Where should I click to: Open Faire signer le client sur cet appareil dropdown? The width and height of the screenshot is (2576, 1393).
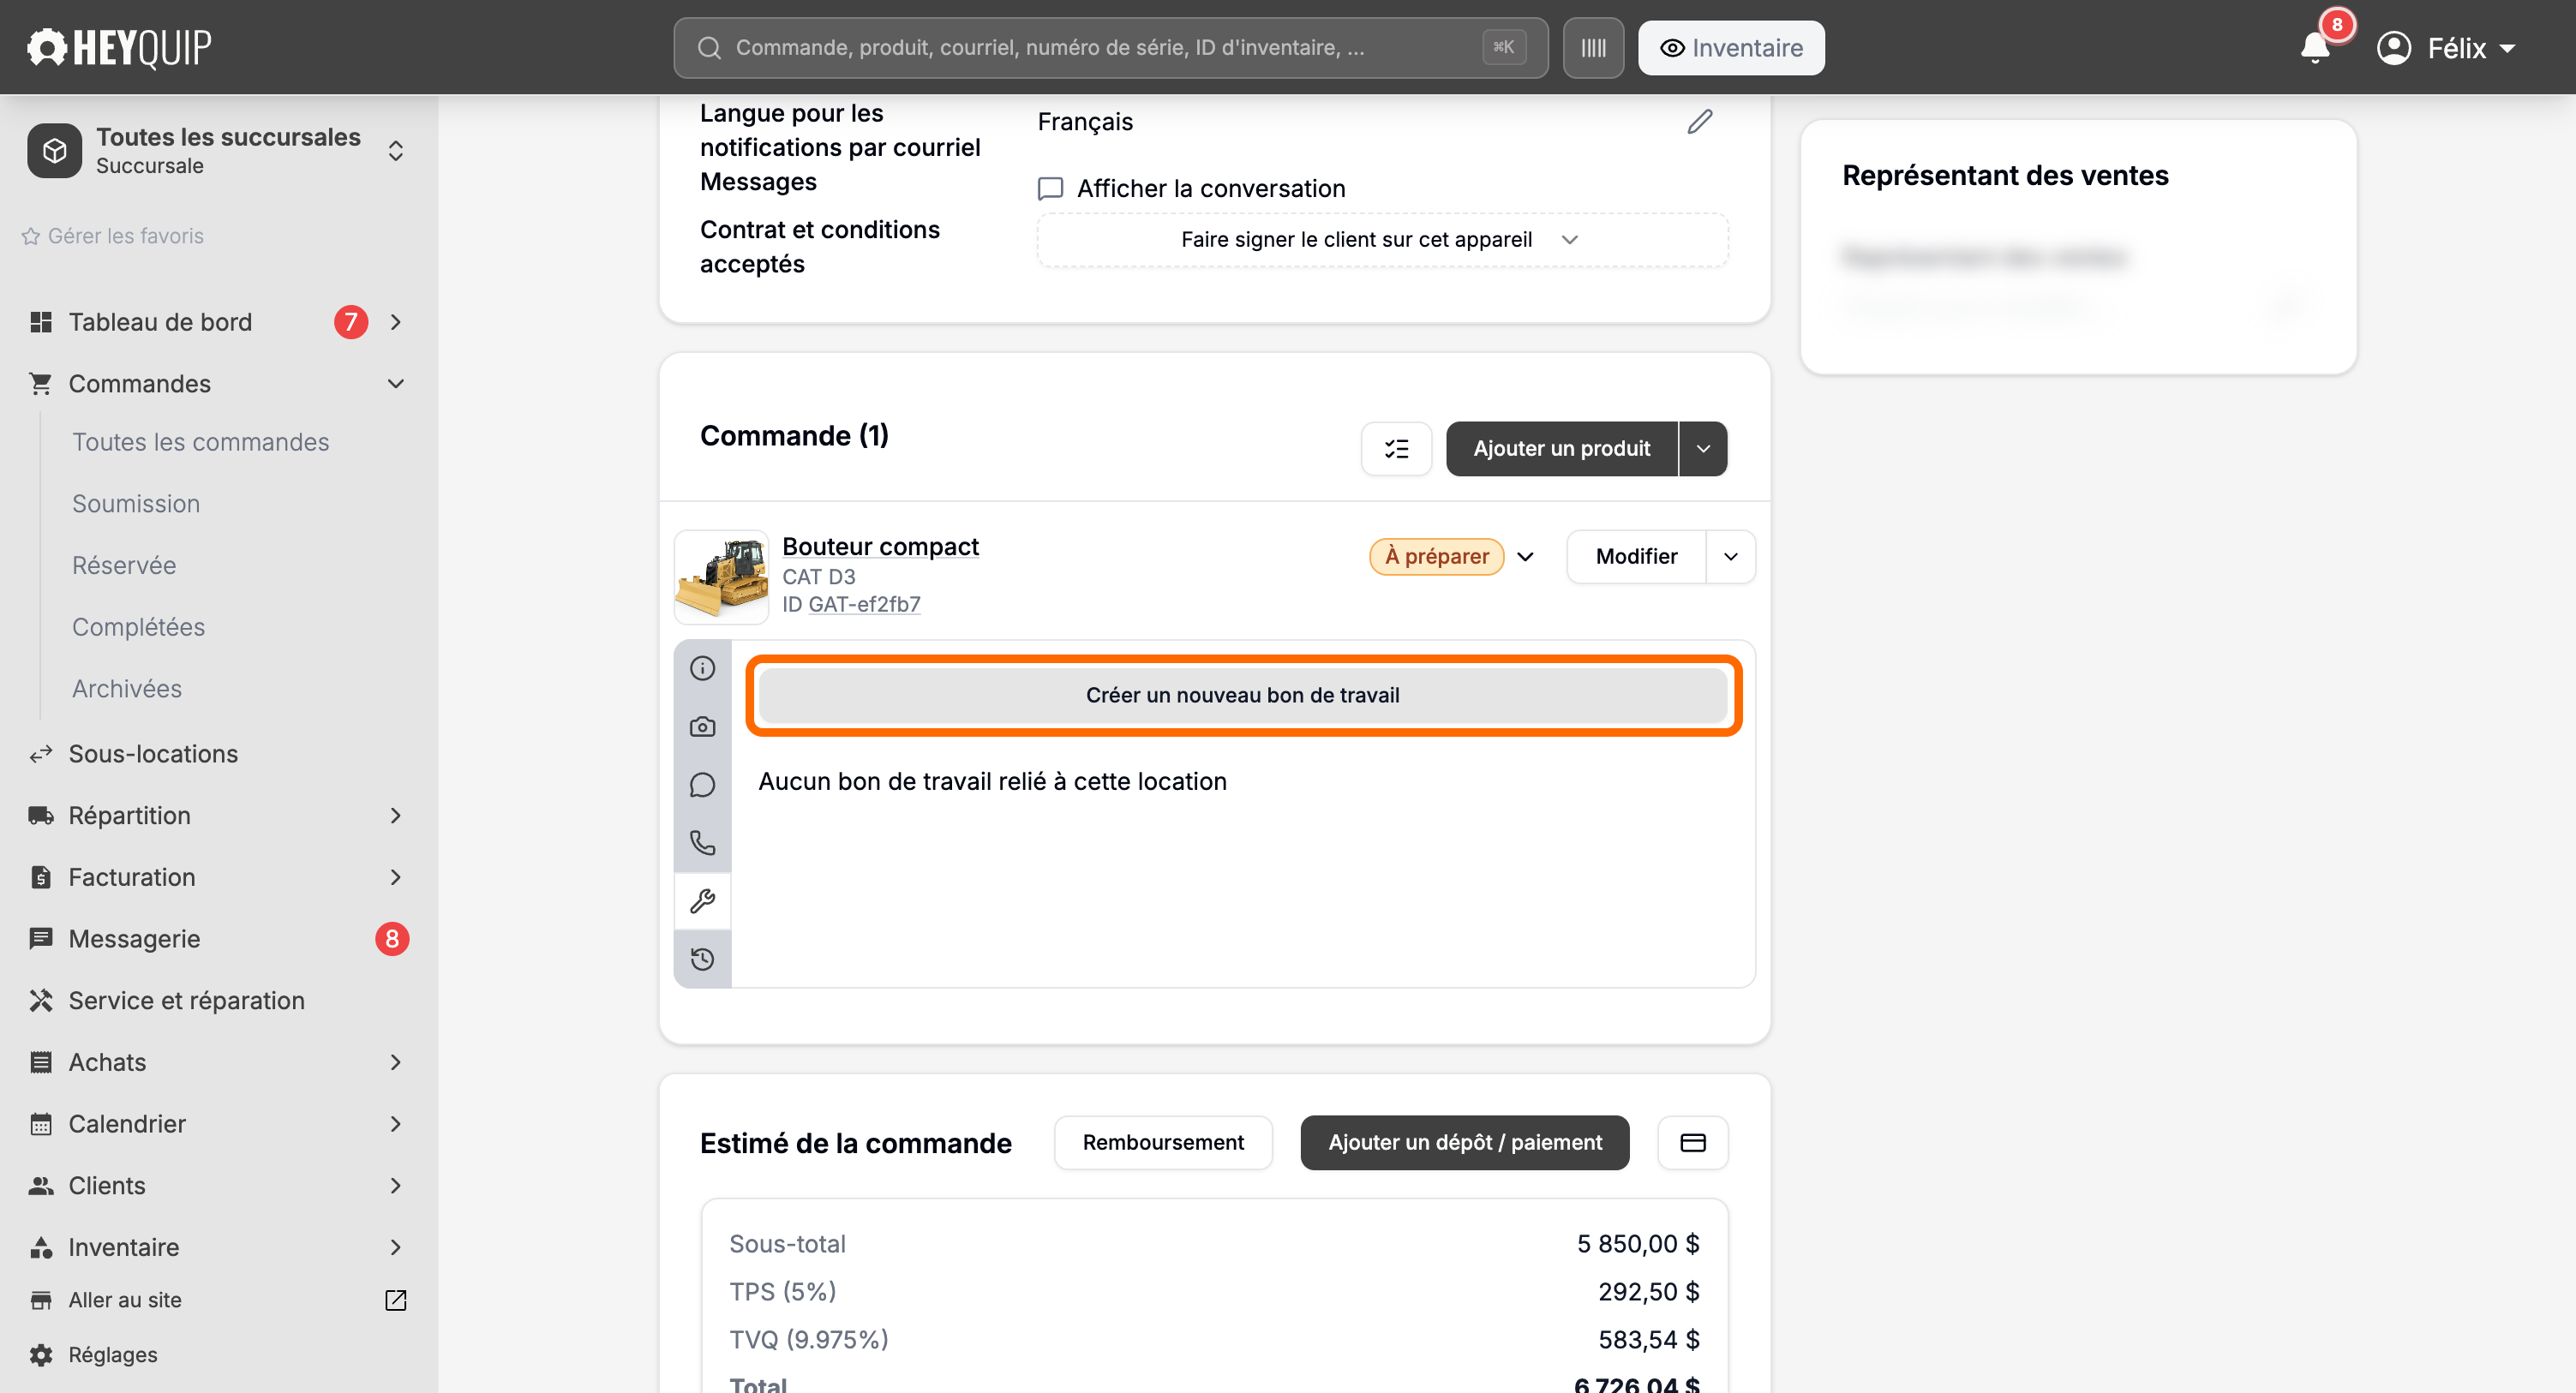1381,240
